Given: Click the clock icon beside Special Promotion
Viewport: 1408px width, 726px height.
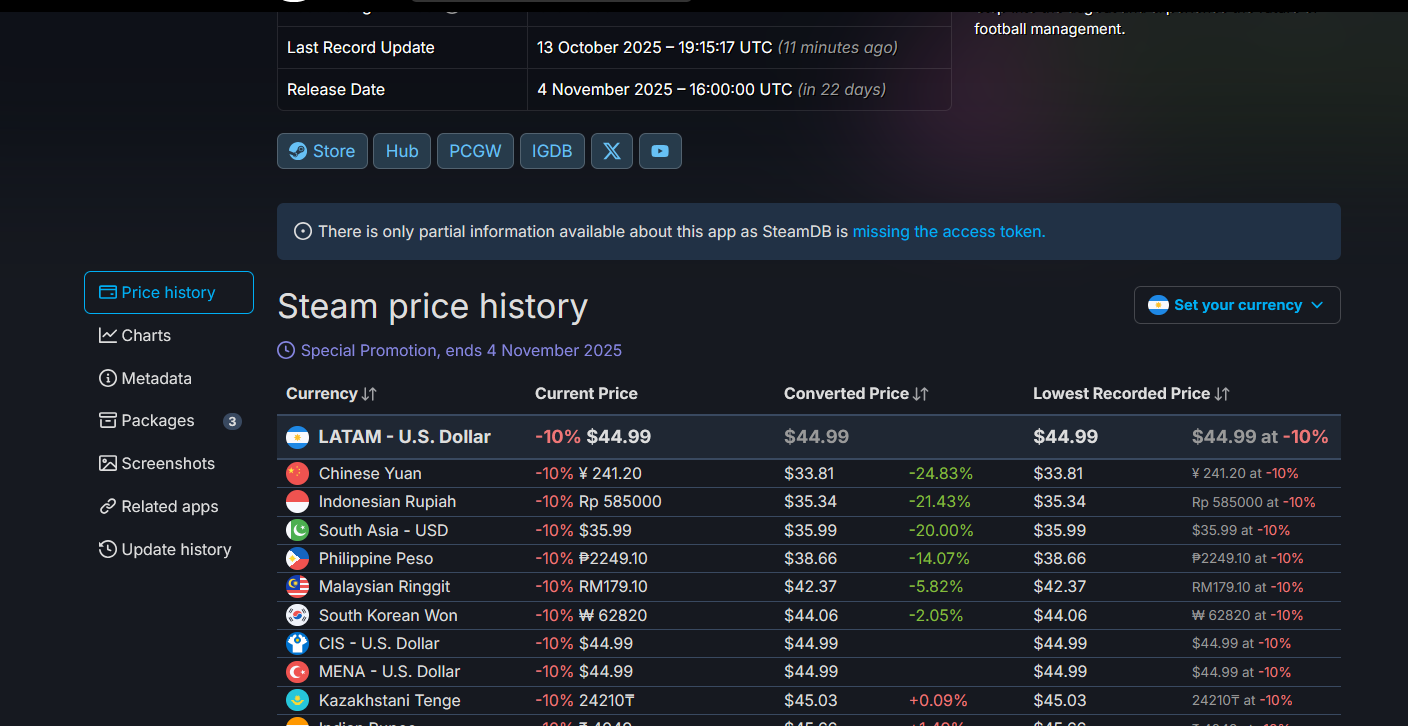Looking at the screenshot, I should (x=286, y=350).
